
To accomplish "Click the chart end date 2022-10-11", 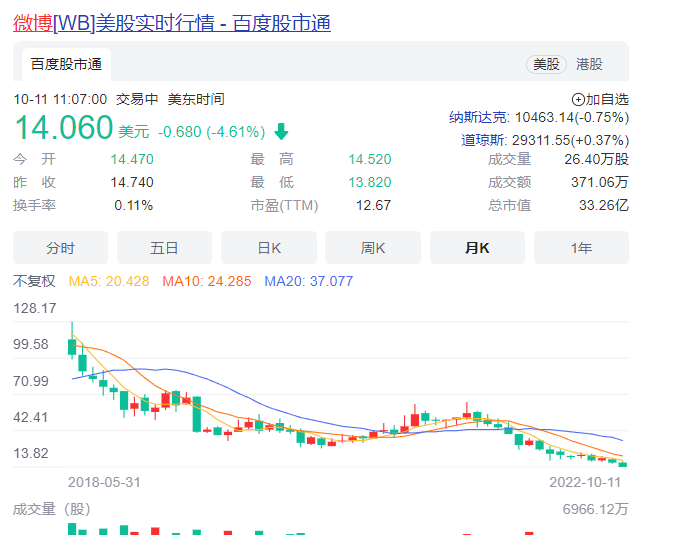I will tap(585, 482).
